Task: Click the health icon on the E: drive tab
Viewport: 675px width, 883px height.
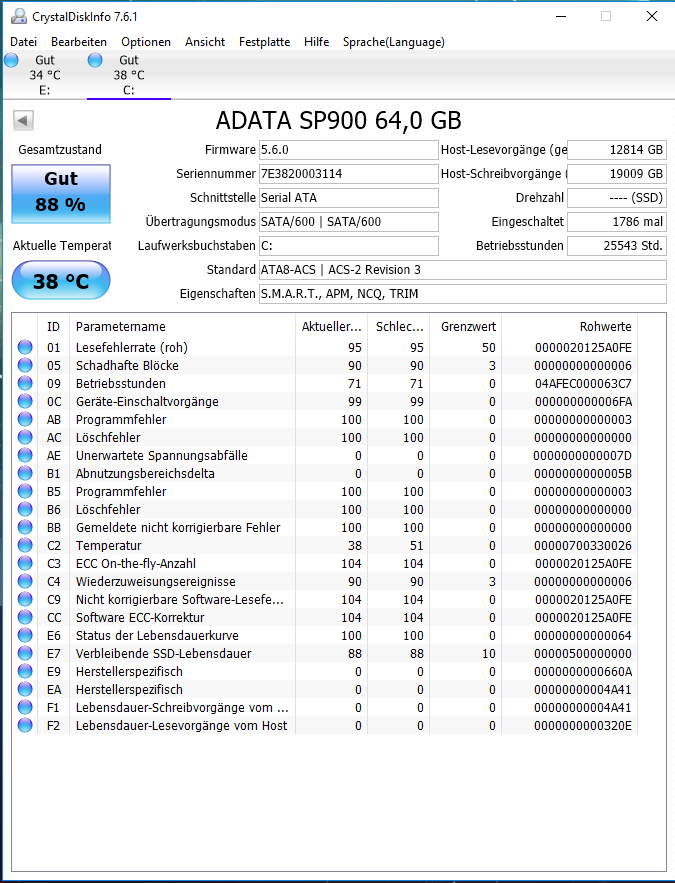Action: point(11,60)
